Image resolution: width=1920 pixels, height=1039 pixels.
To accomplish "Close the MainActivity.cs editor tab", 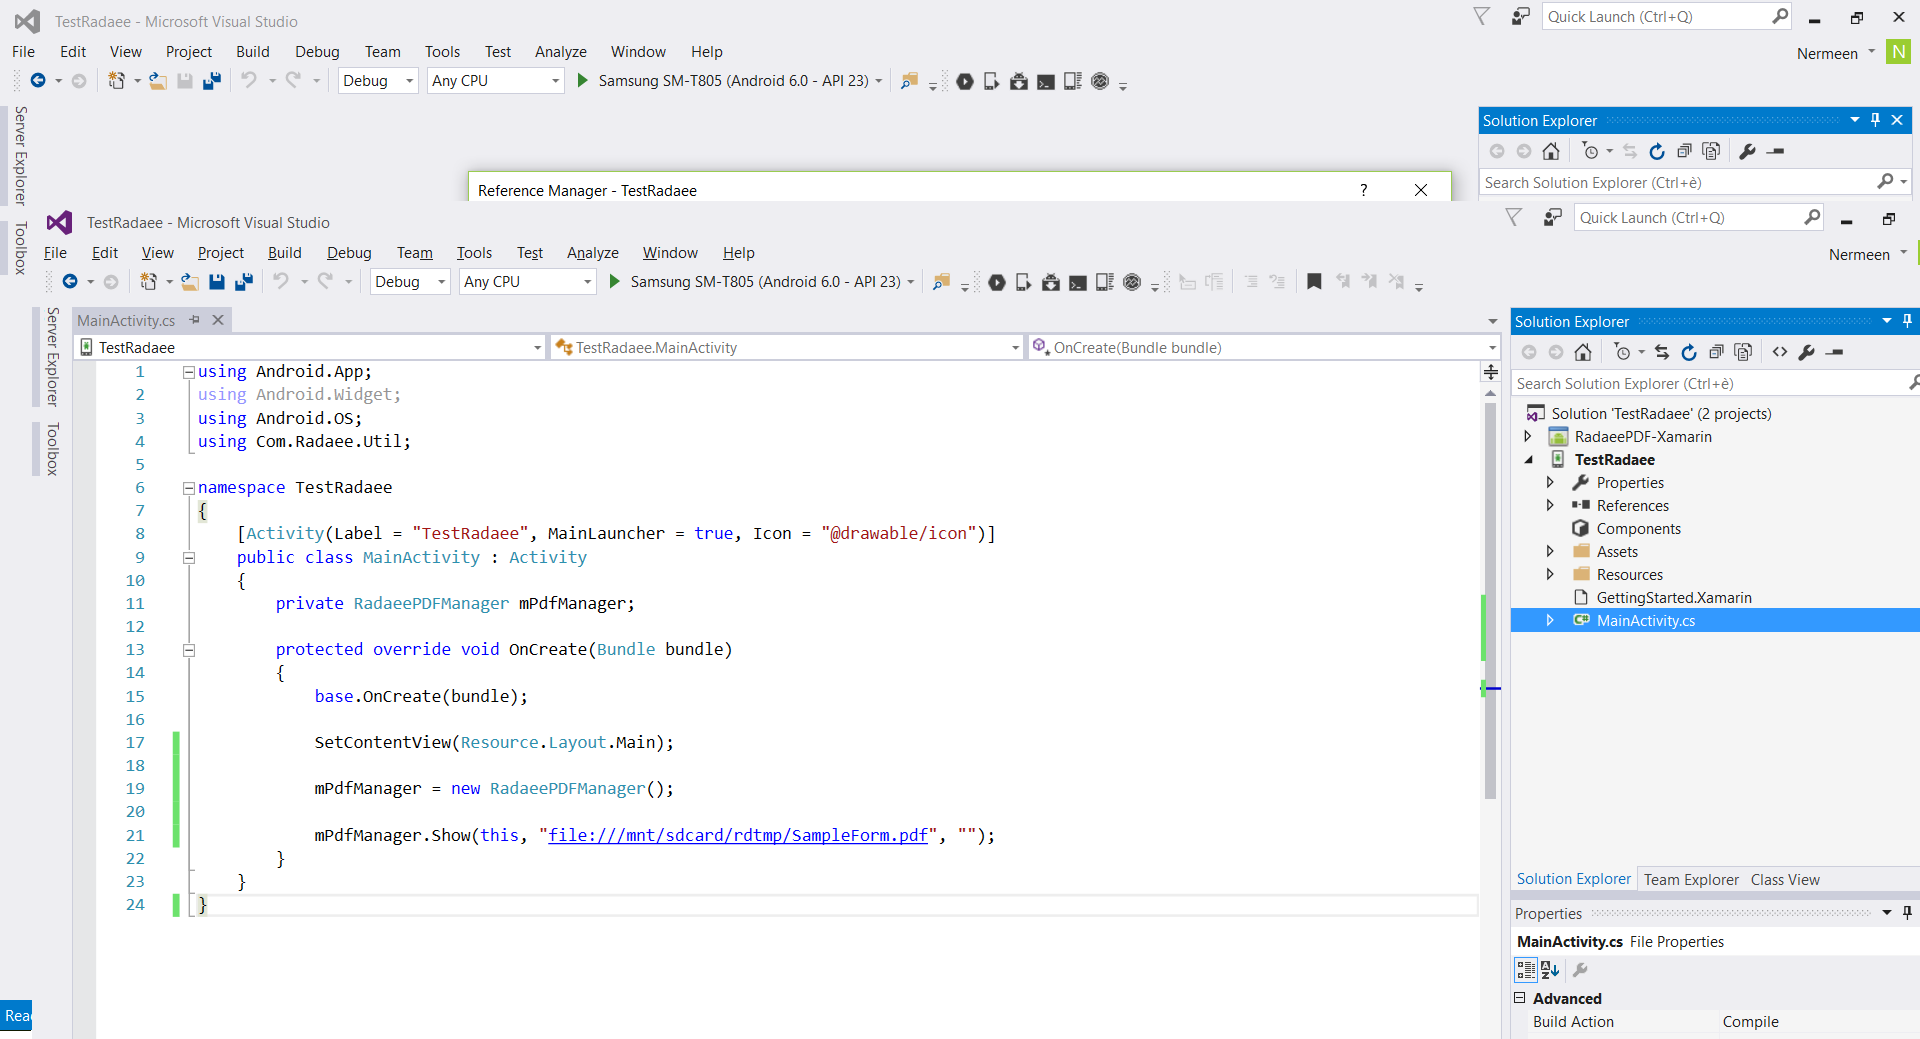I will click(218, 320).
